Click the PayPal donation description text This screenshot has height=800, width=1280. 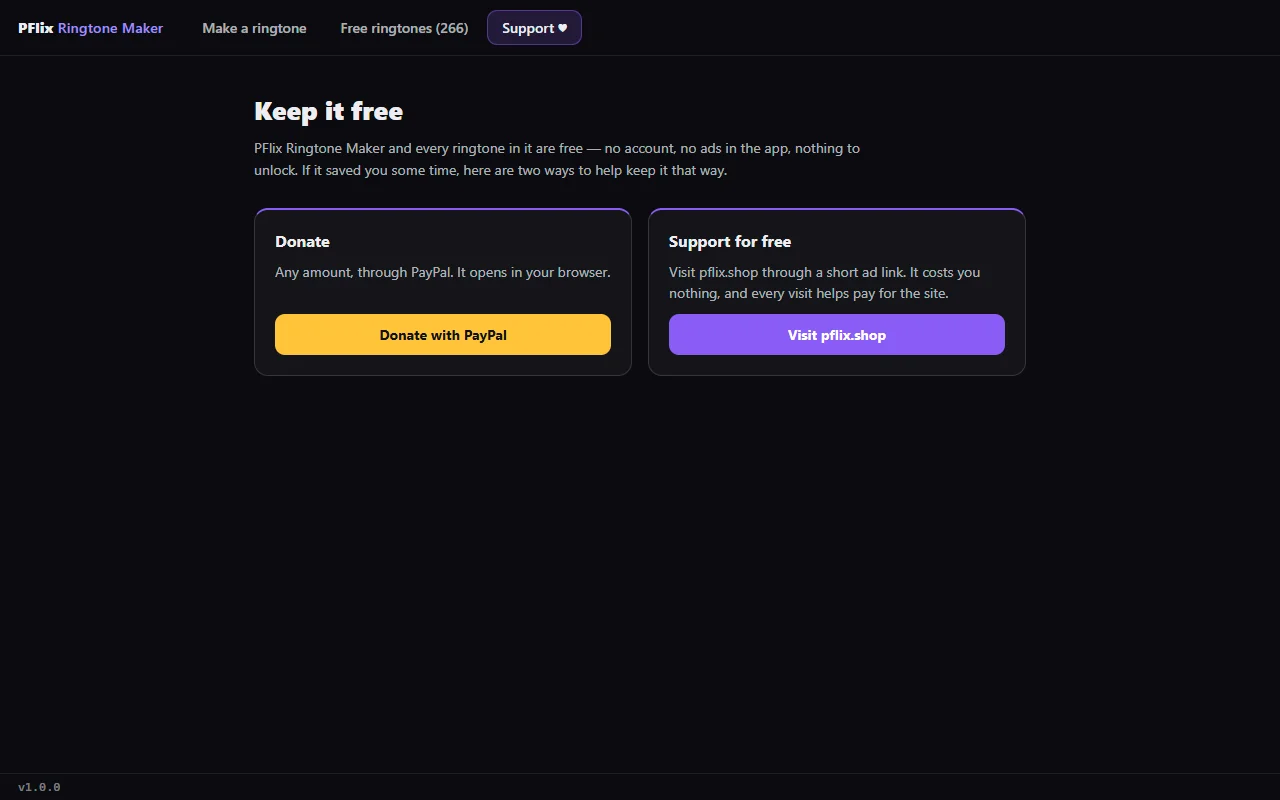(x=443, y=272)
